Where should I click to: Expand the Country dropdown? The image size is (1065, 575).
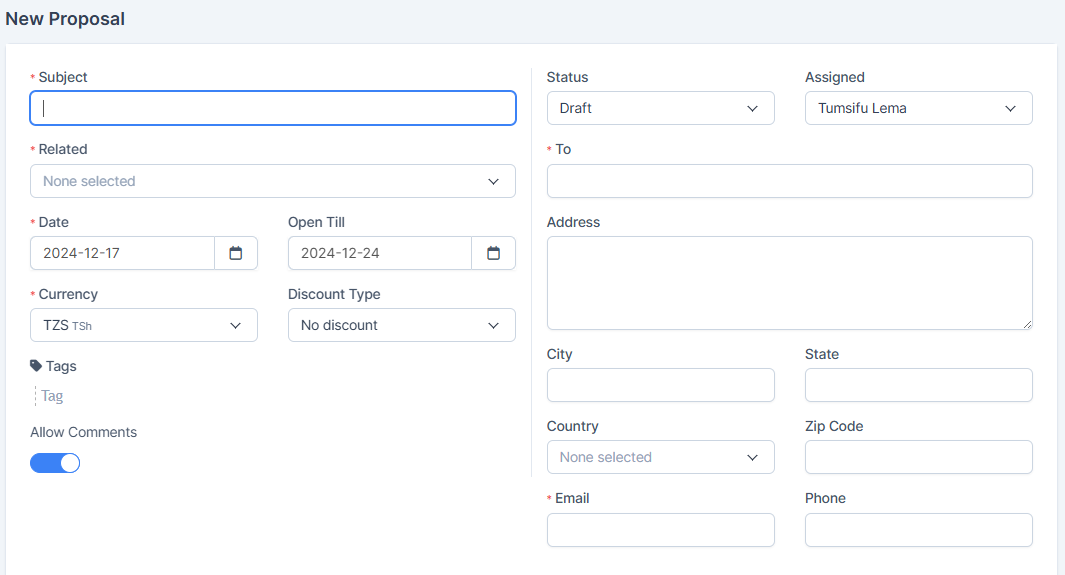pyautogui.click(x=660, y=457)
